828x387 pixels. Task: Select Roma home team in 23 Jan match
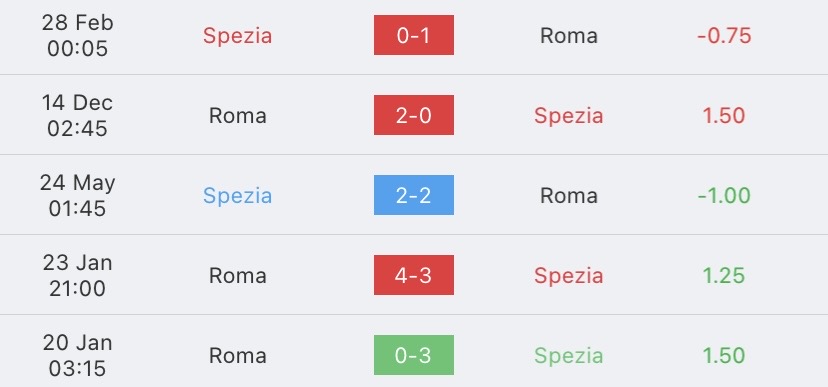pos(238,276)
